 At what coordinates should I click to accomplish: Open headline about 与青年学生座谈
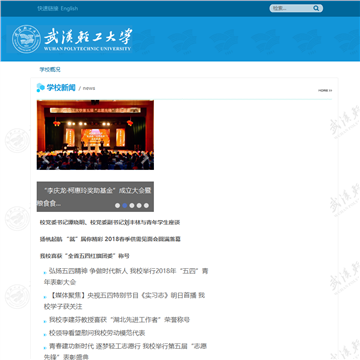pos(110,222)
